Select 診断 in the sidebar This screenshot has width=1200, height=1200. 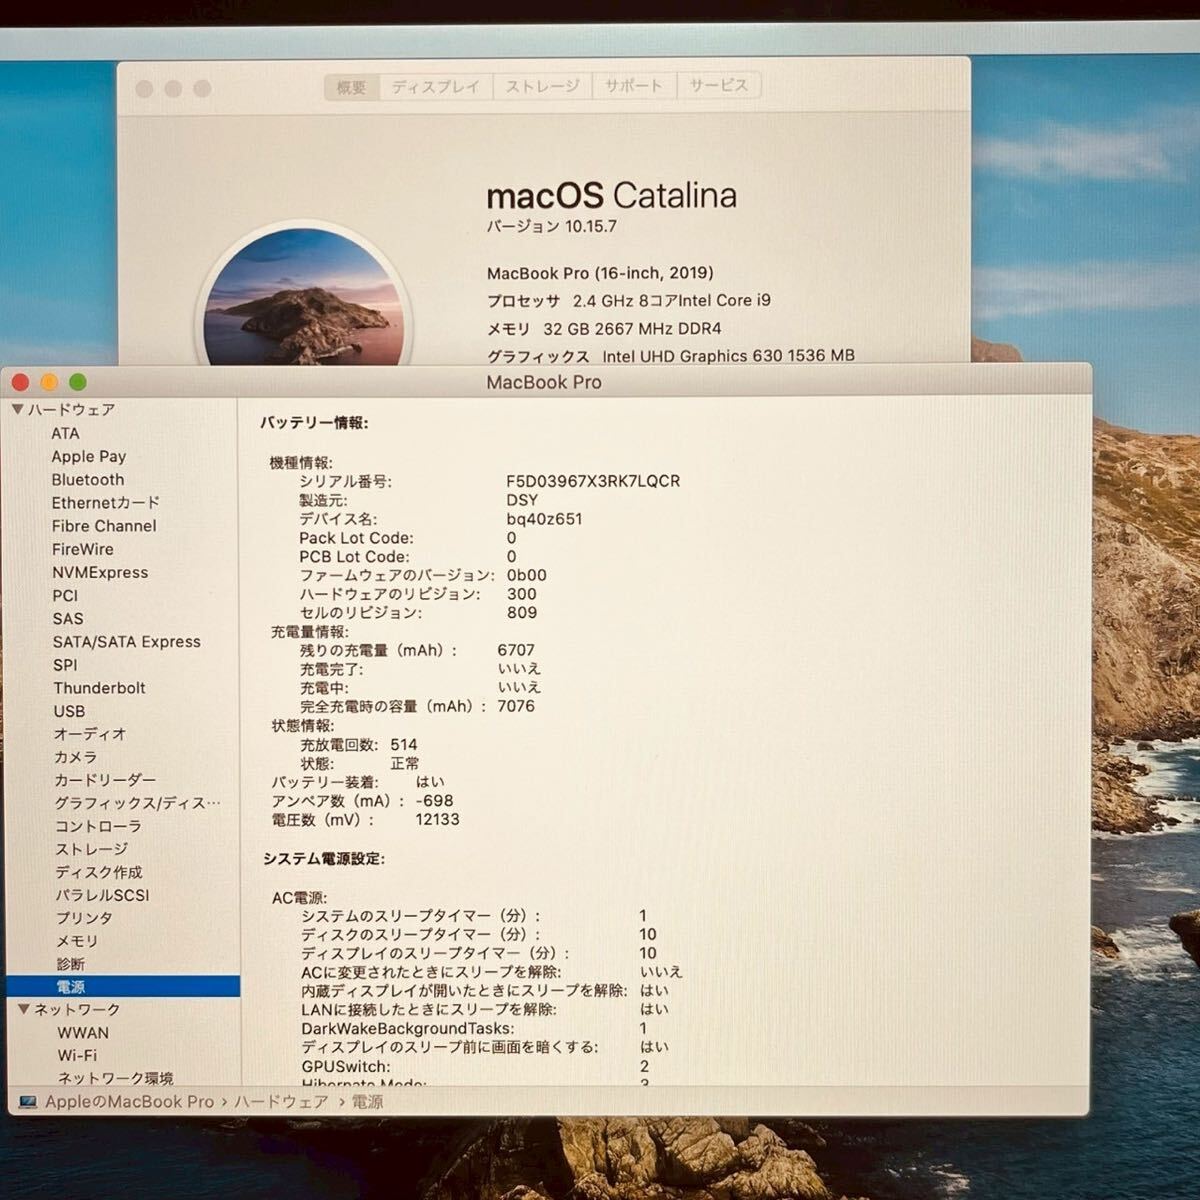[x=71, y=964]
